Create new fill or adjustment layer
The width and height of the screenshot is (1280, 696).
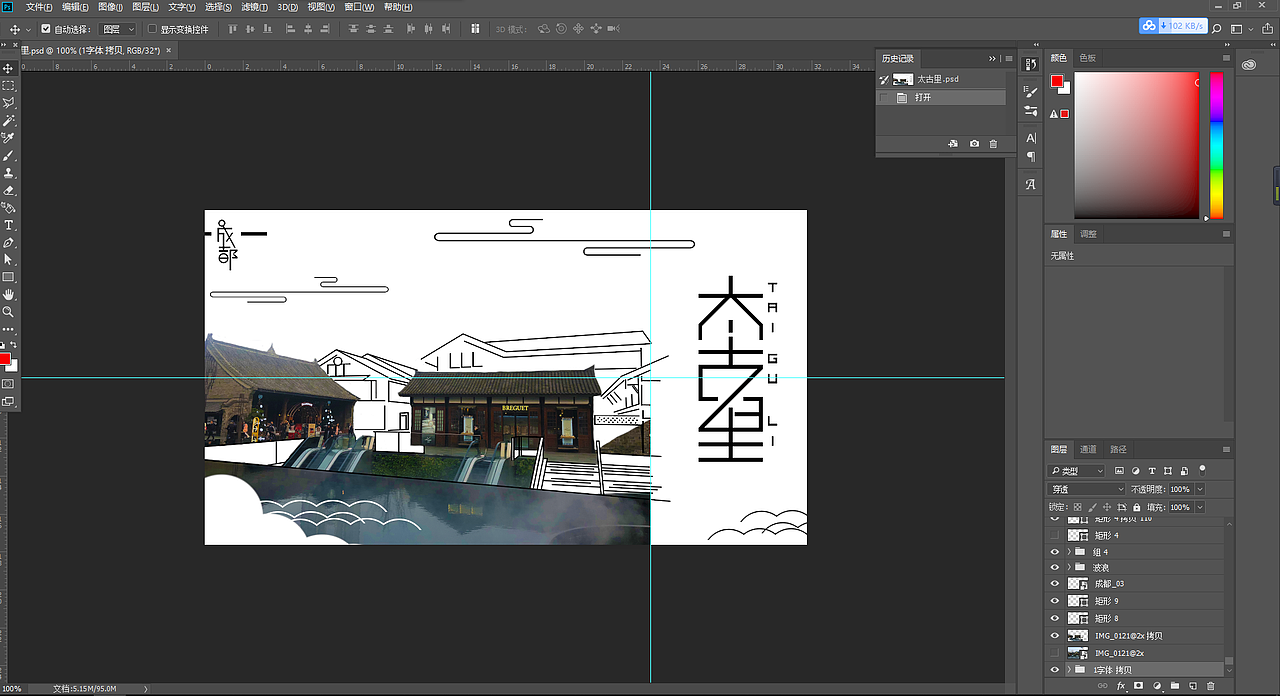1157,686
